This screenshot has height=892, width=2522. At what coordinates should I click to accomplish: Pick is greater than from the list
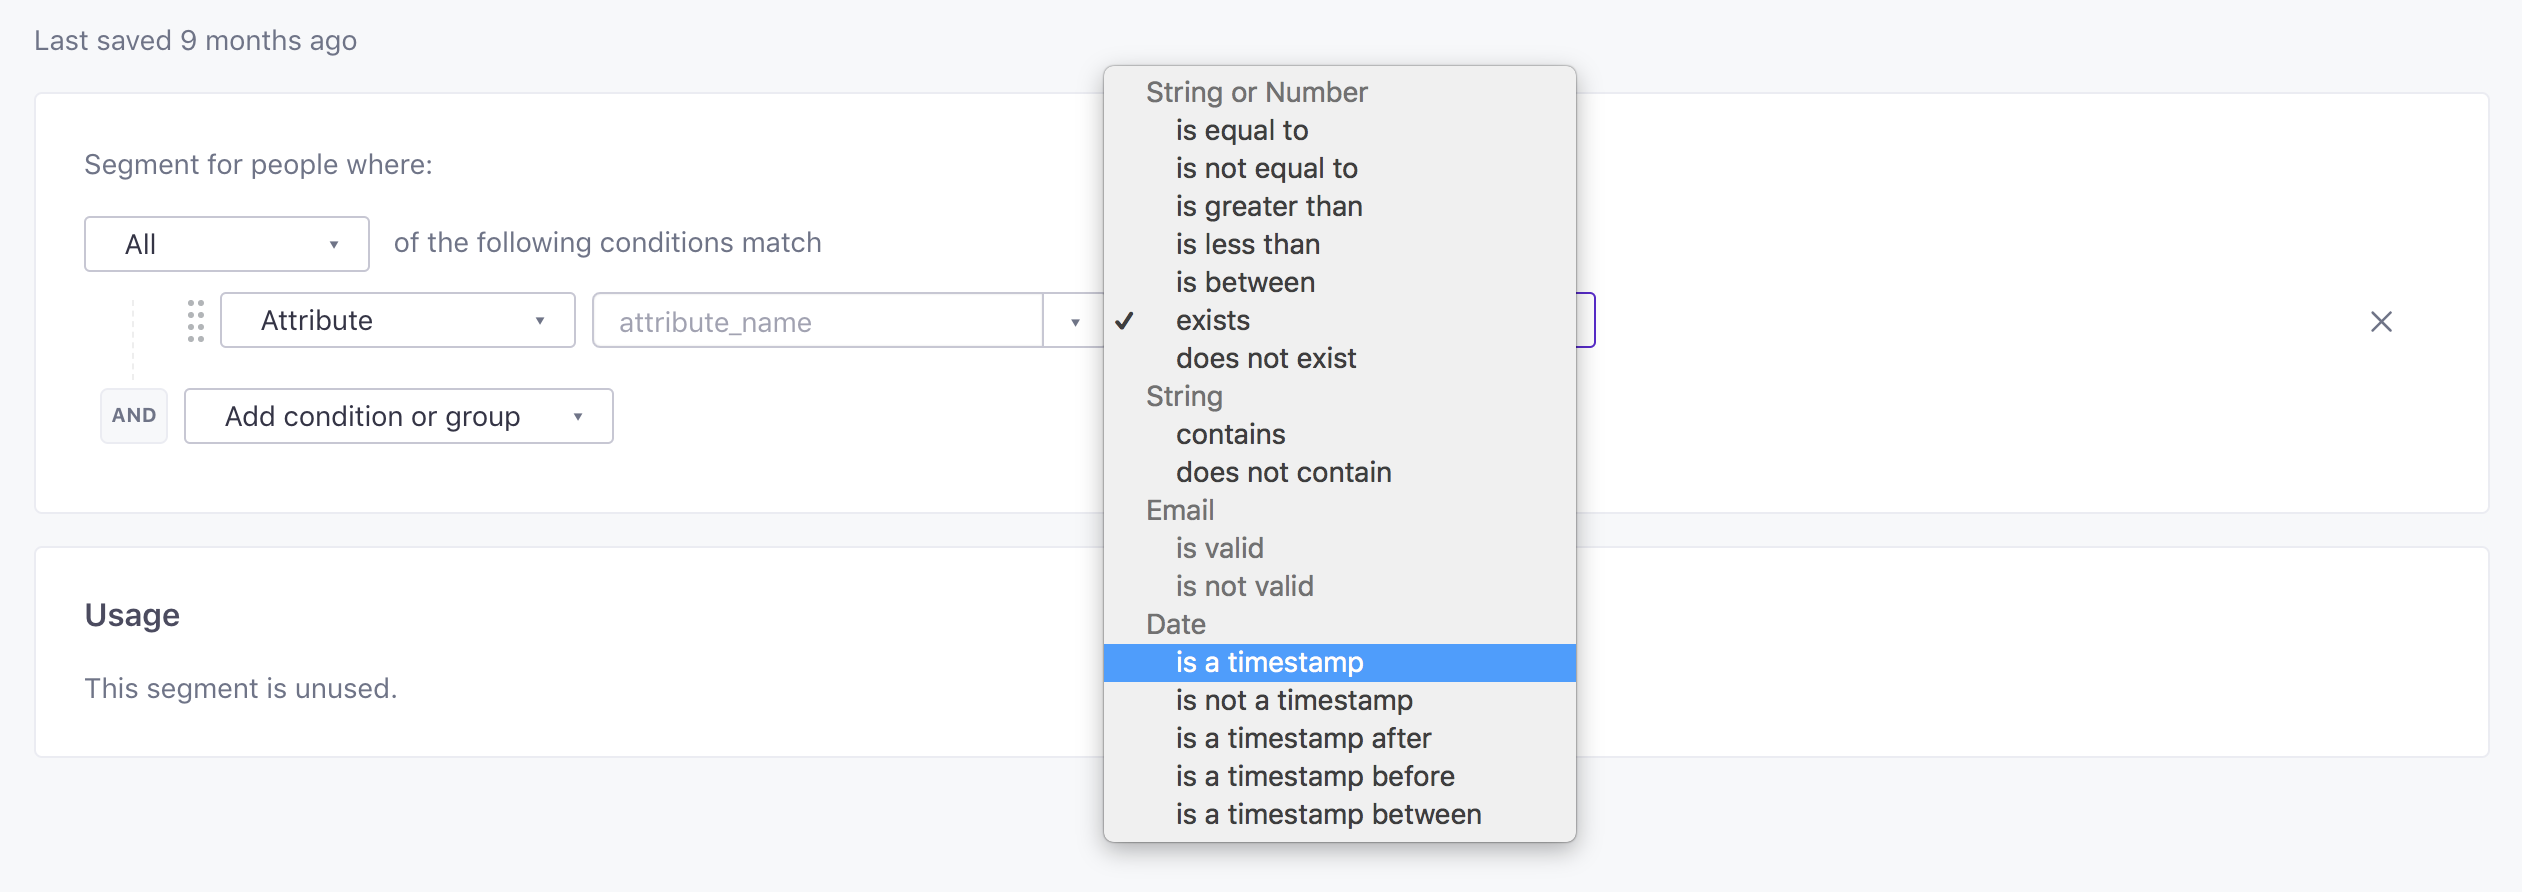tap(1269, 206)
